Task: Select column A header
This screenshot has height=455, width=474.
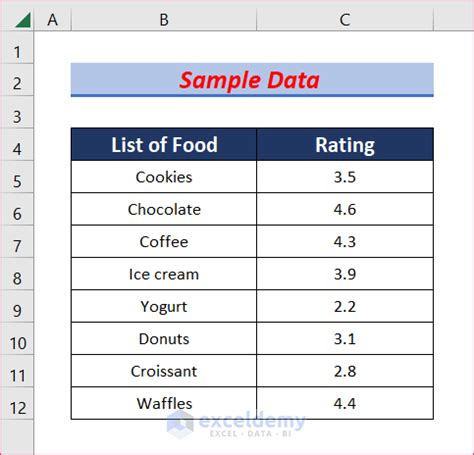Action: coord(53,19)
